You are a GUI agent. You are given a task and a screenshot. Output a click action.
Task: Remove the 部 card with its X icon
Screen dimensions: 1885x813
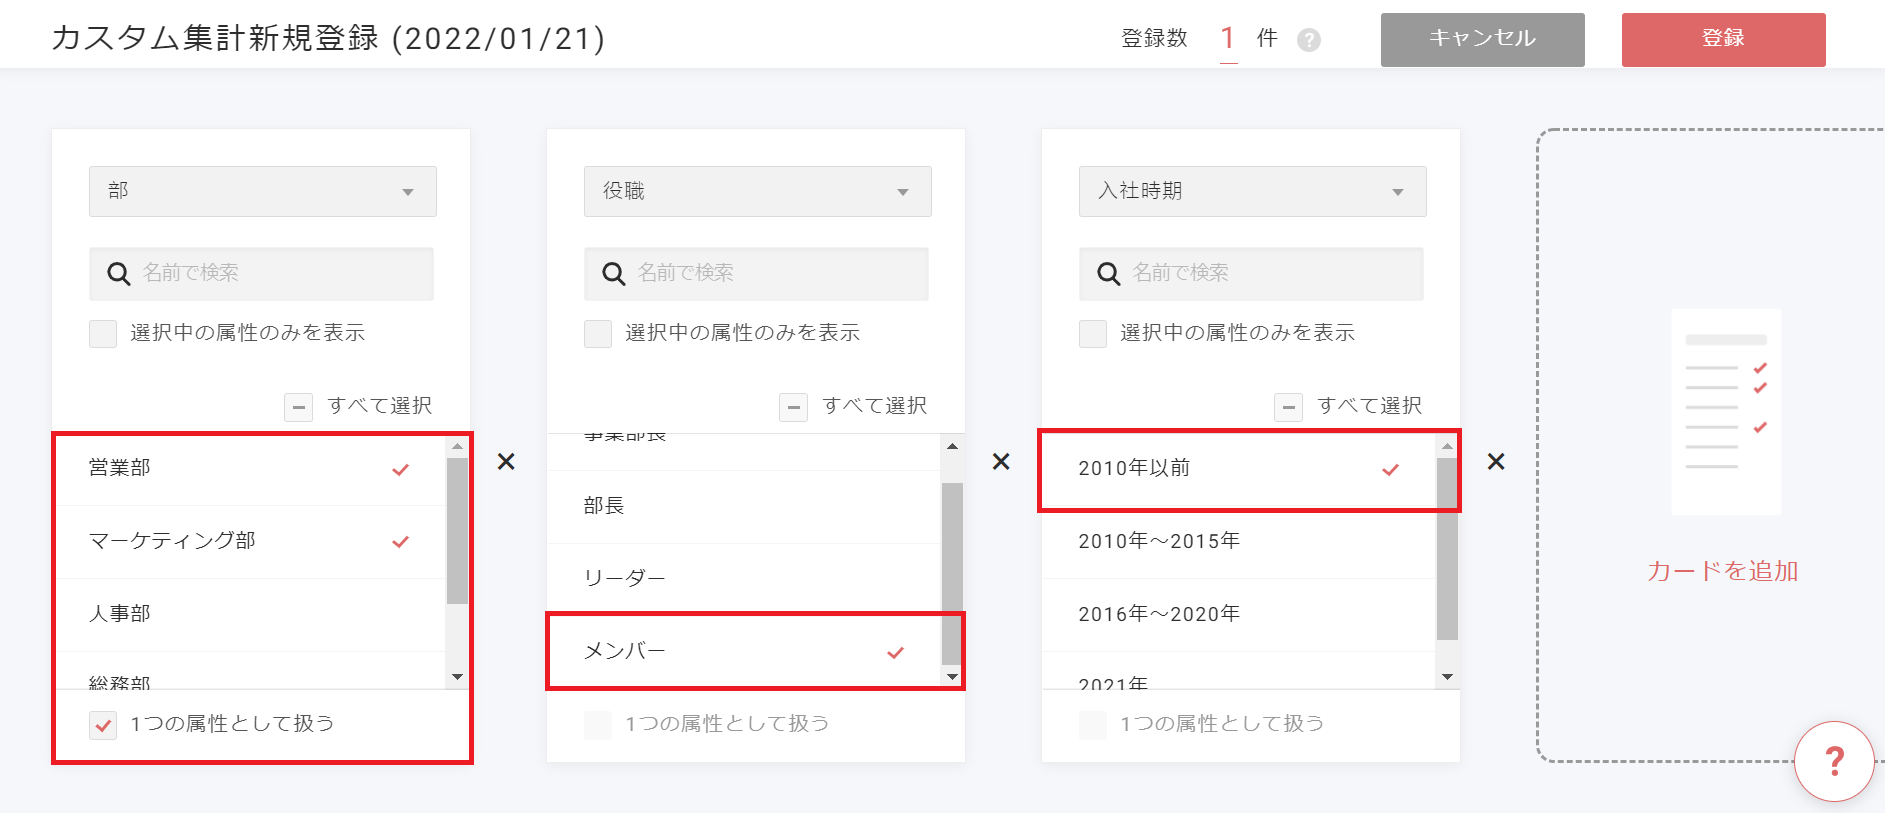(506, 461)
